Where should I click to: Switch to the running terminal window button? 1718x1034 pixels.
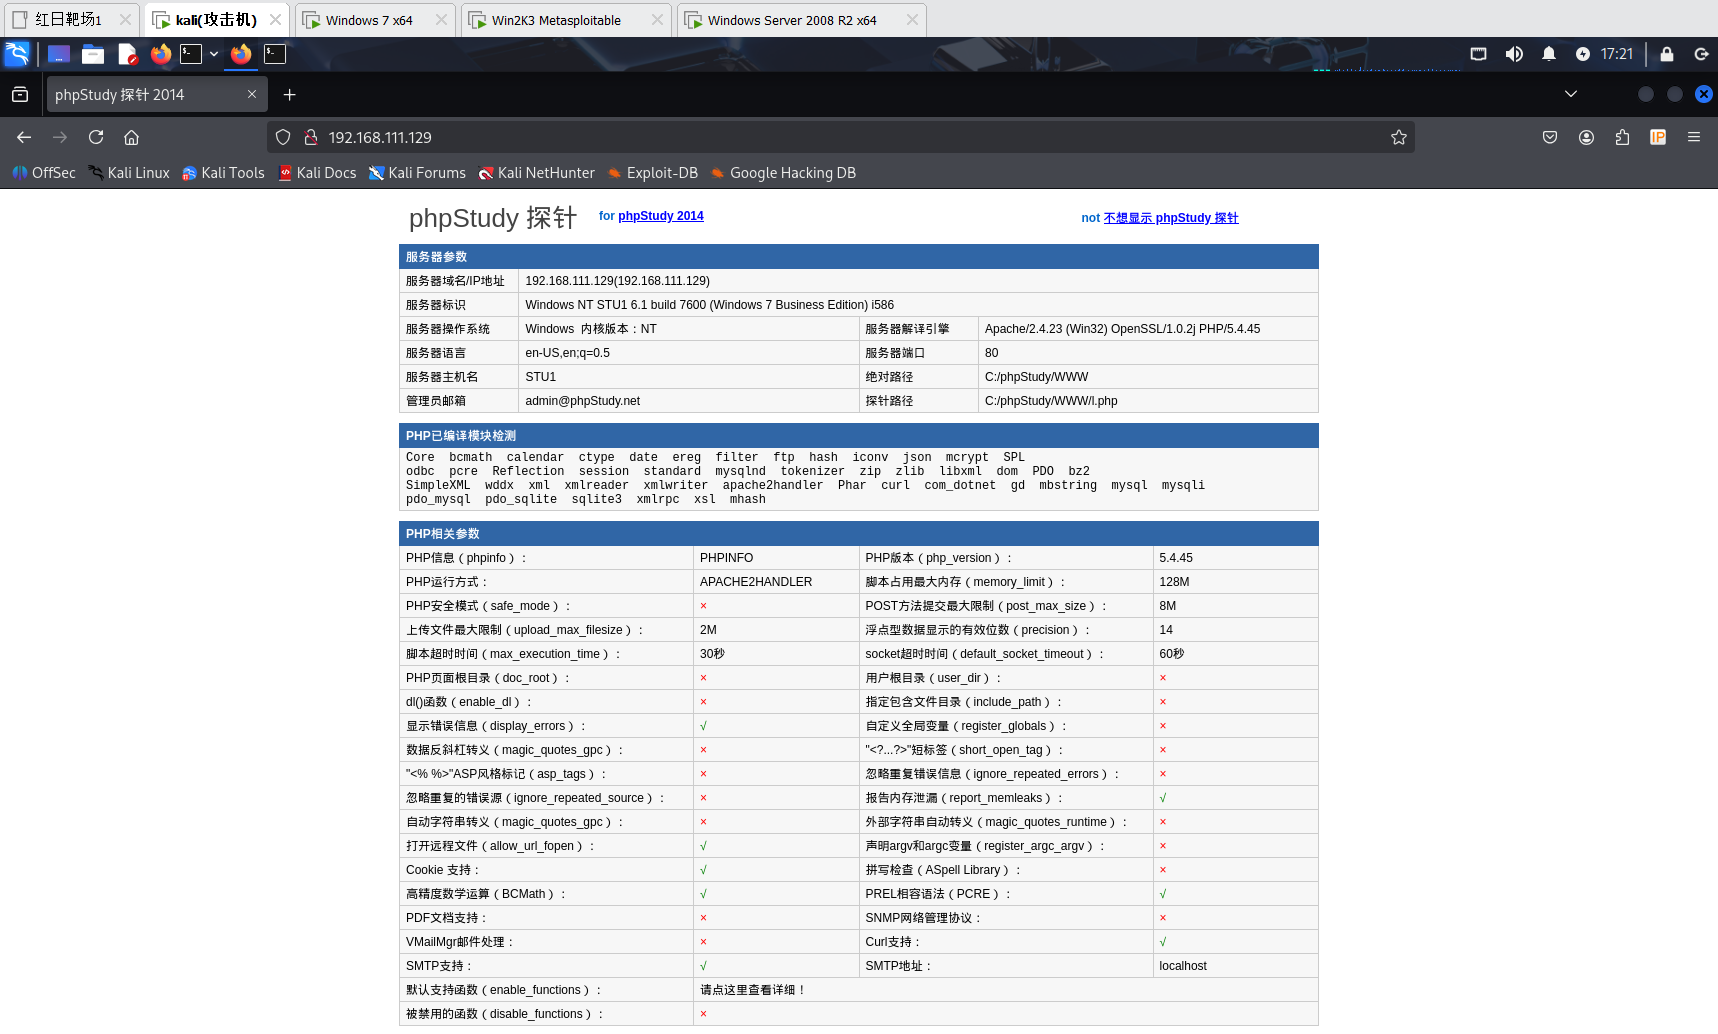pyautogui.click(x=275, y=54)
